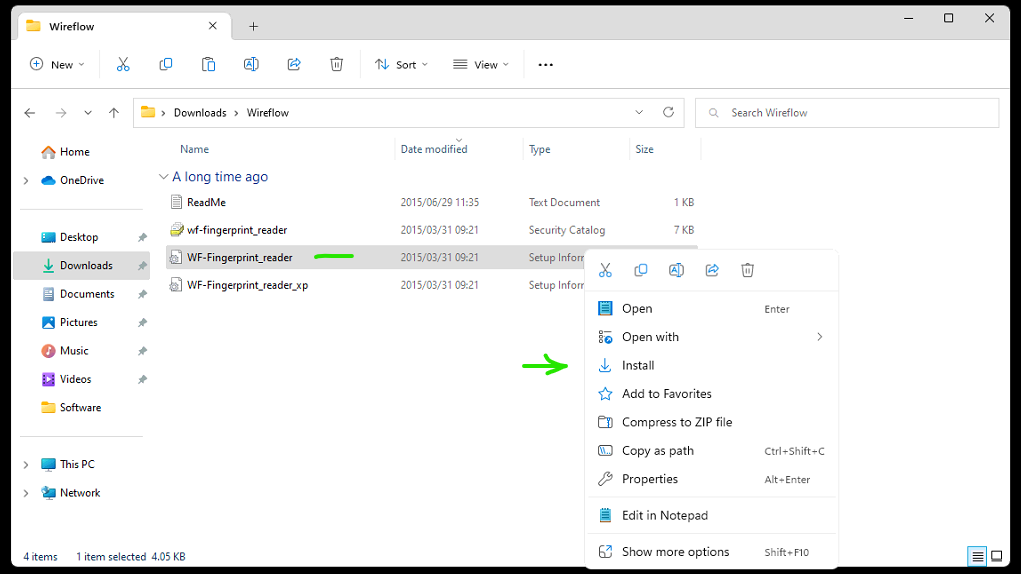Close the Wireflow tab

coord(212,26)
